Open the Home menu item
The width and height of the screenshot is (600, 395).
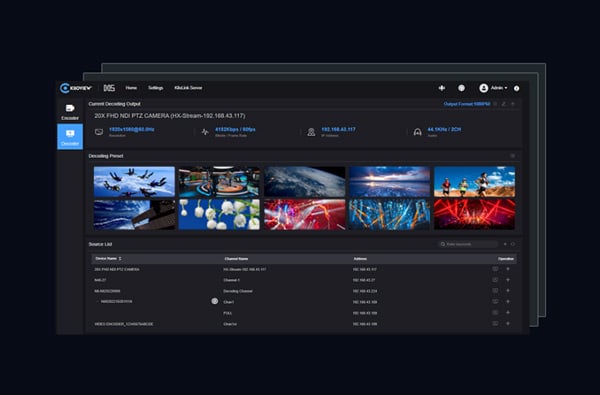click(131, 88)
